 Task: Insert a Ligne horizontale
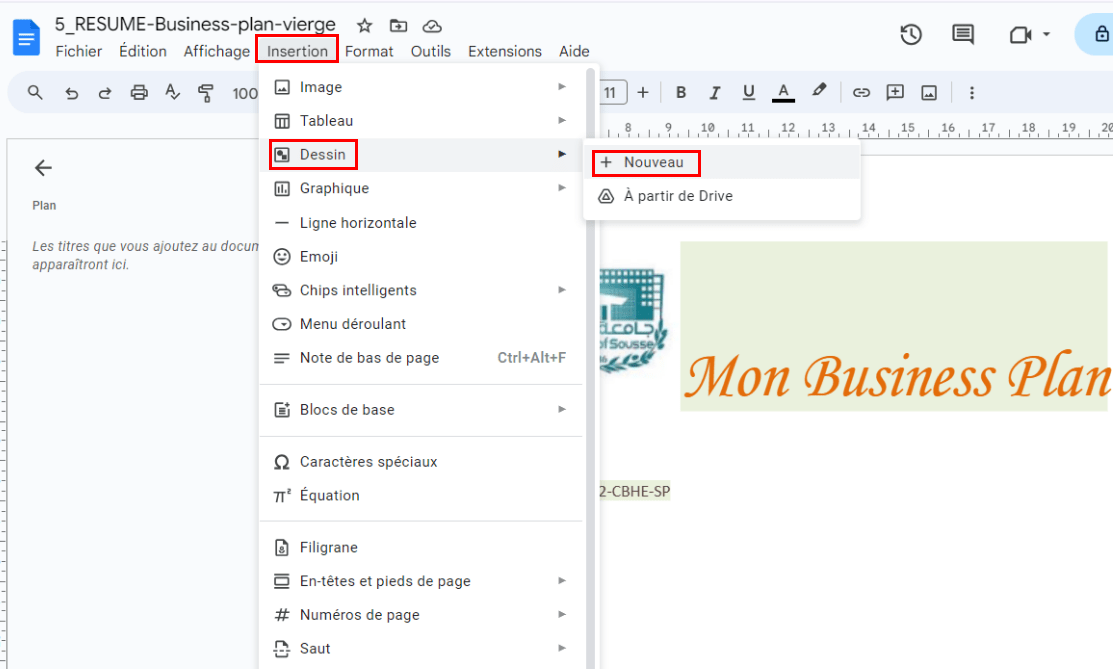(x=422, y=222)
